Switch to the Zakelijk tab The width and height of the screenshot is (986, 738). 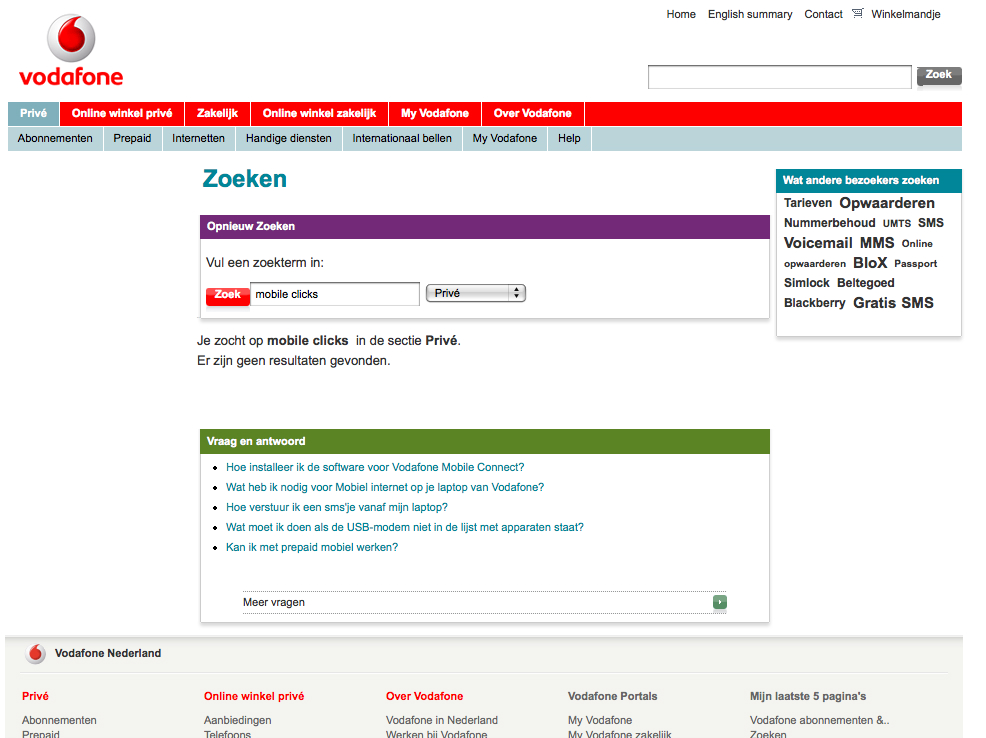point(217,114)
